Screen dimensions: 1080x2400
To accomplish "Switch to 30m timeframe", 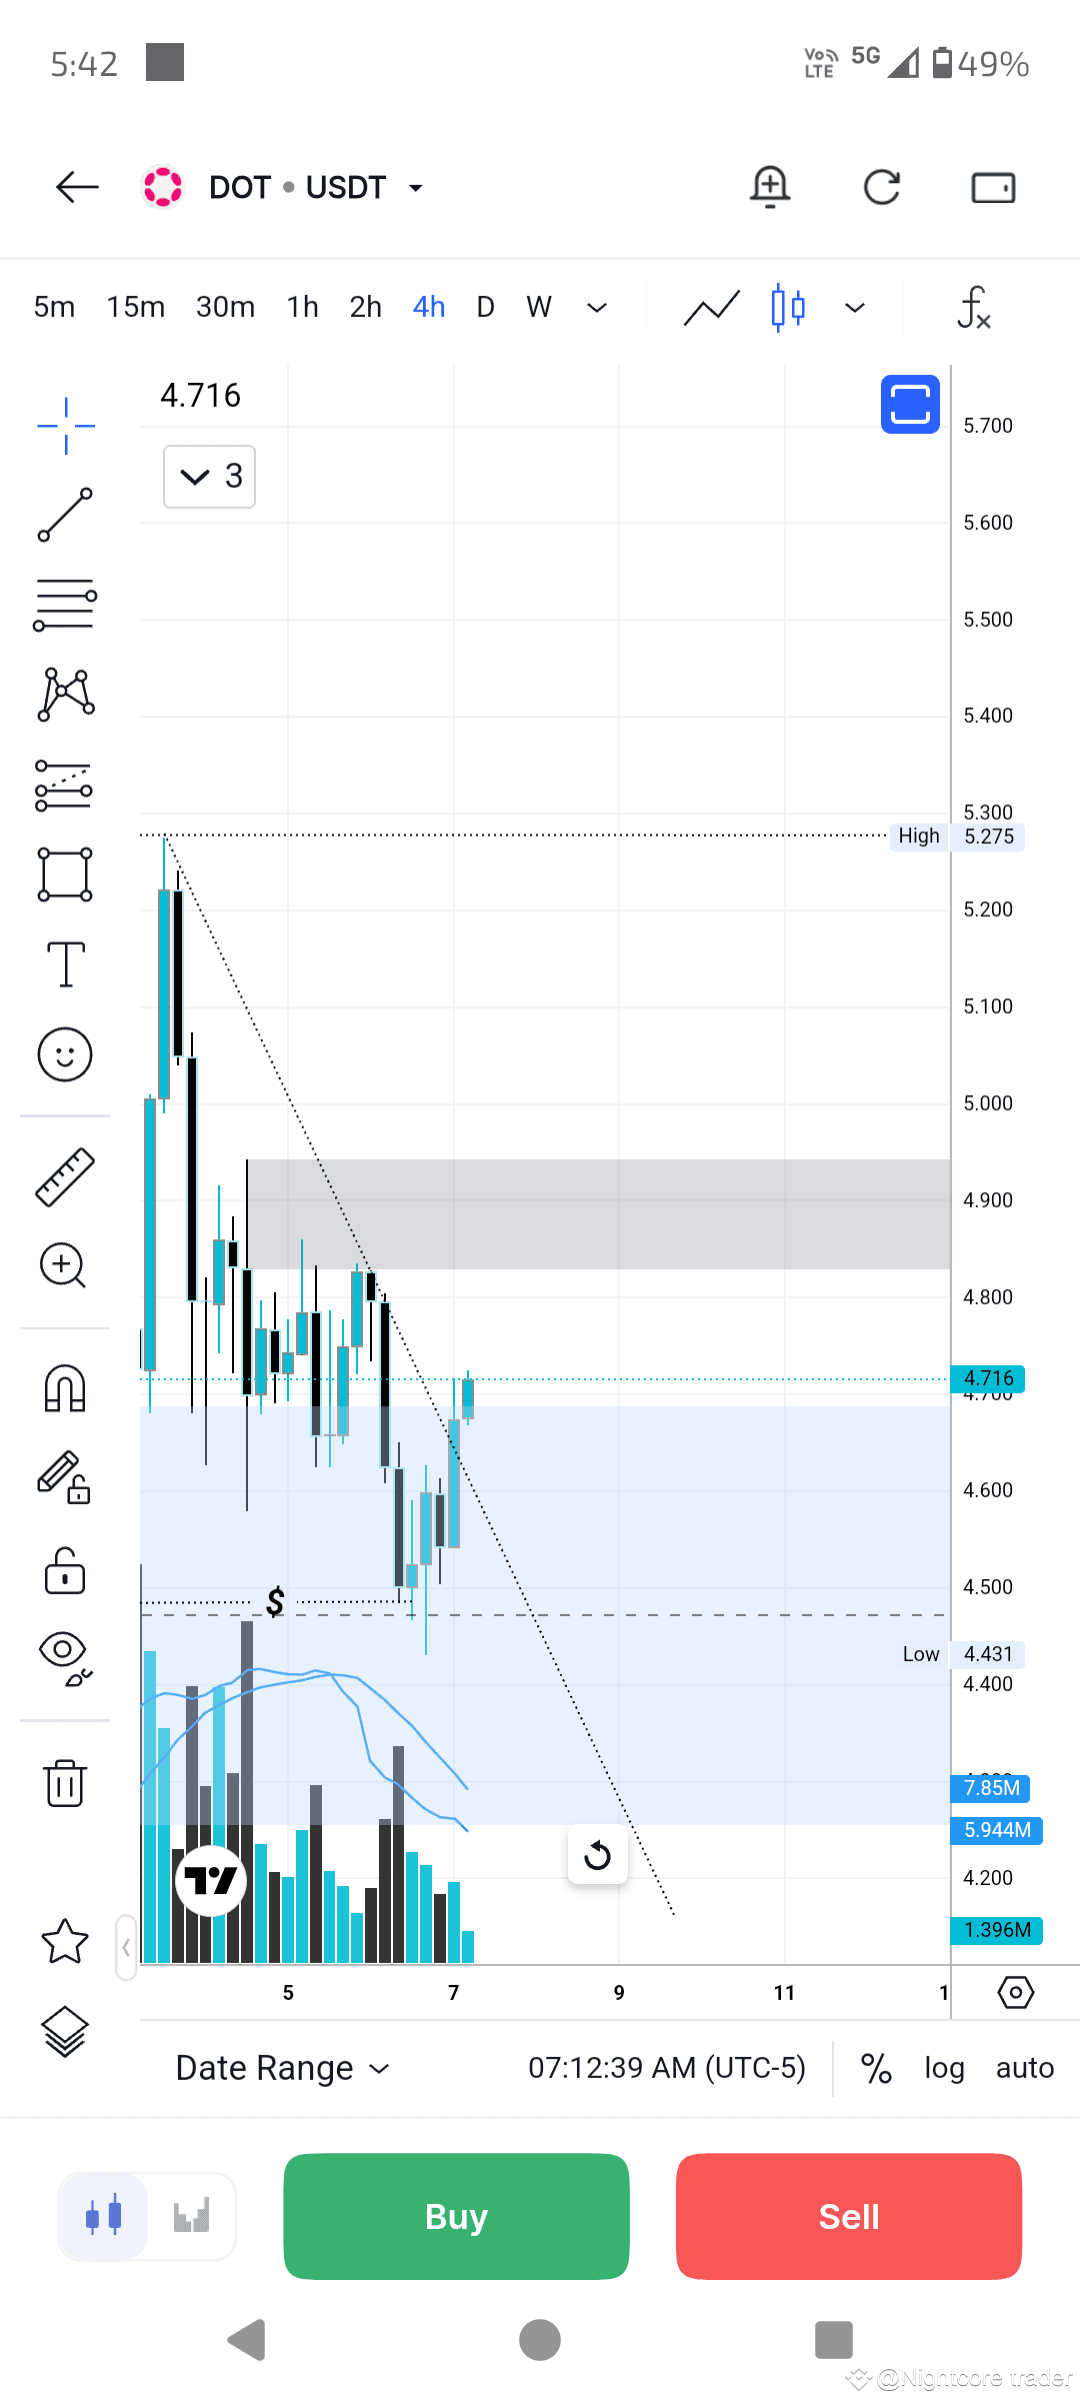I will 225,307.
